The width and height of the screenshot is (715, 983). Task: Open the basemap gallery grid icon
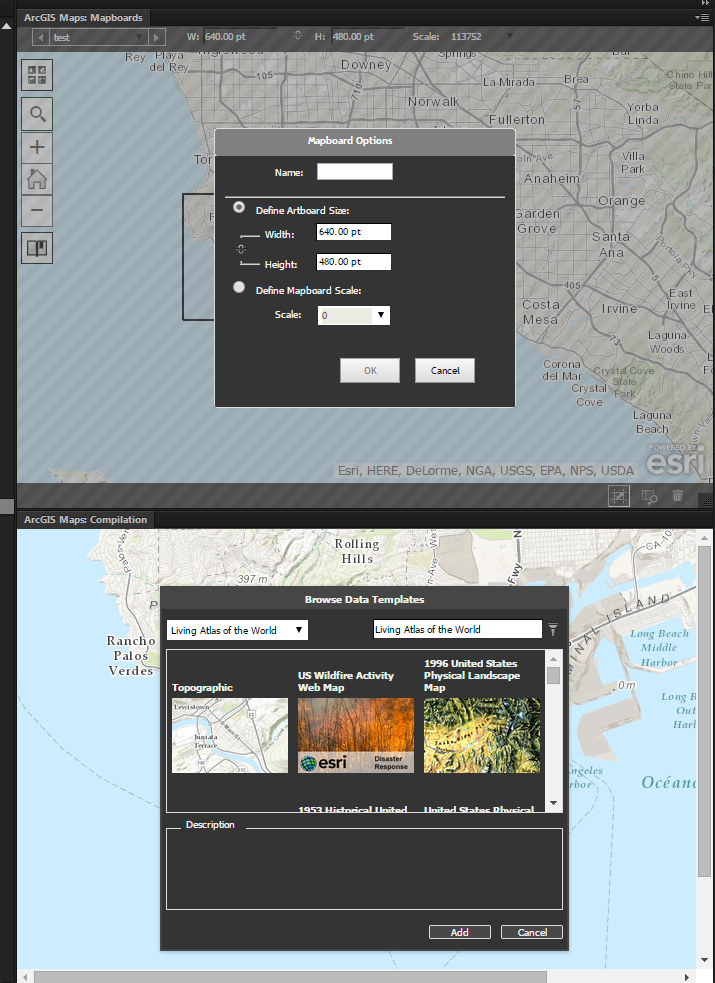point(37,75)
